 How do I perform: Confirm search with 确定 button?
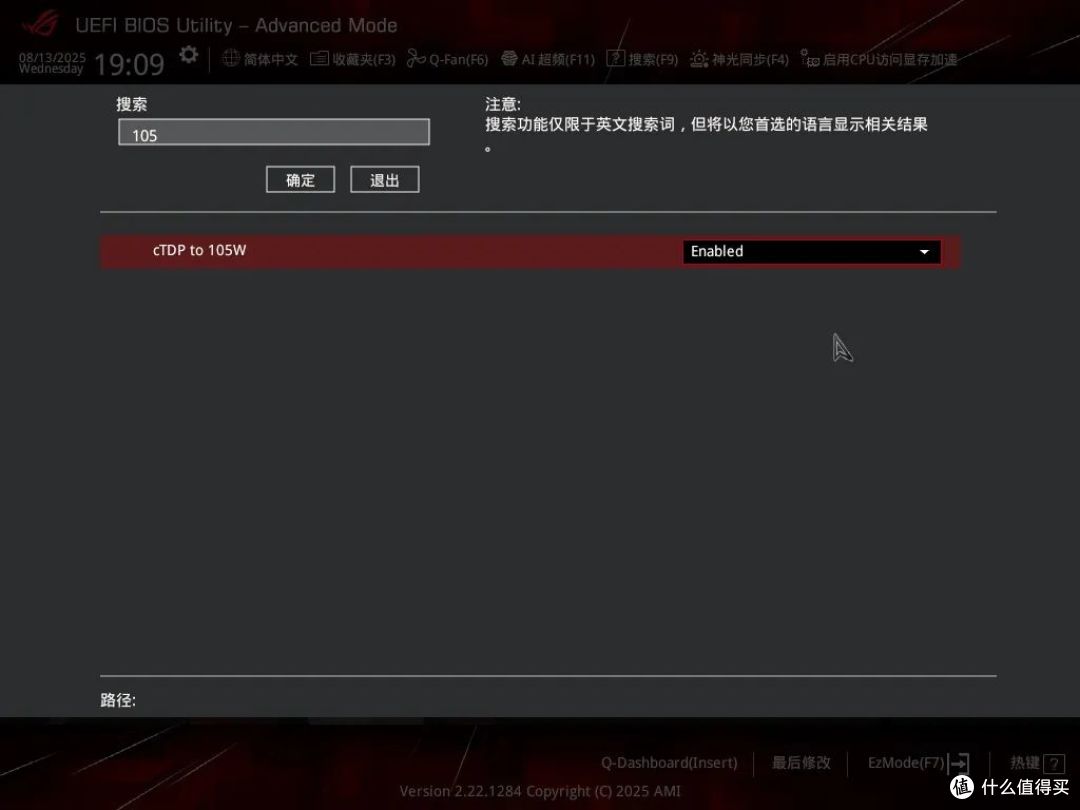pyautogui.click(x=300, y=180)
